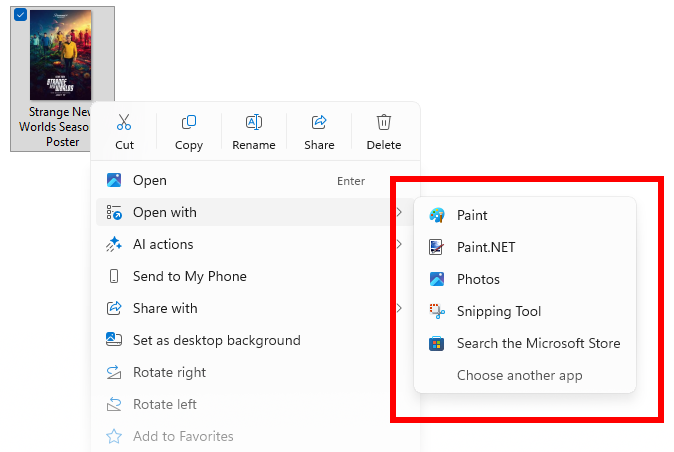Open image in Snipping Tool

click(498, 311)
